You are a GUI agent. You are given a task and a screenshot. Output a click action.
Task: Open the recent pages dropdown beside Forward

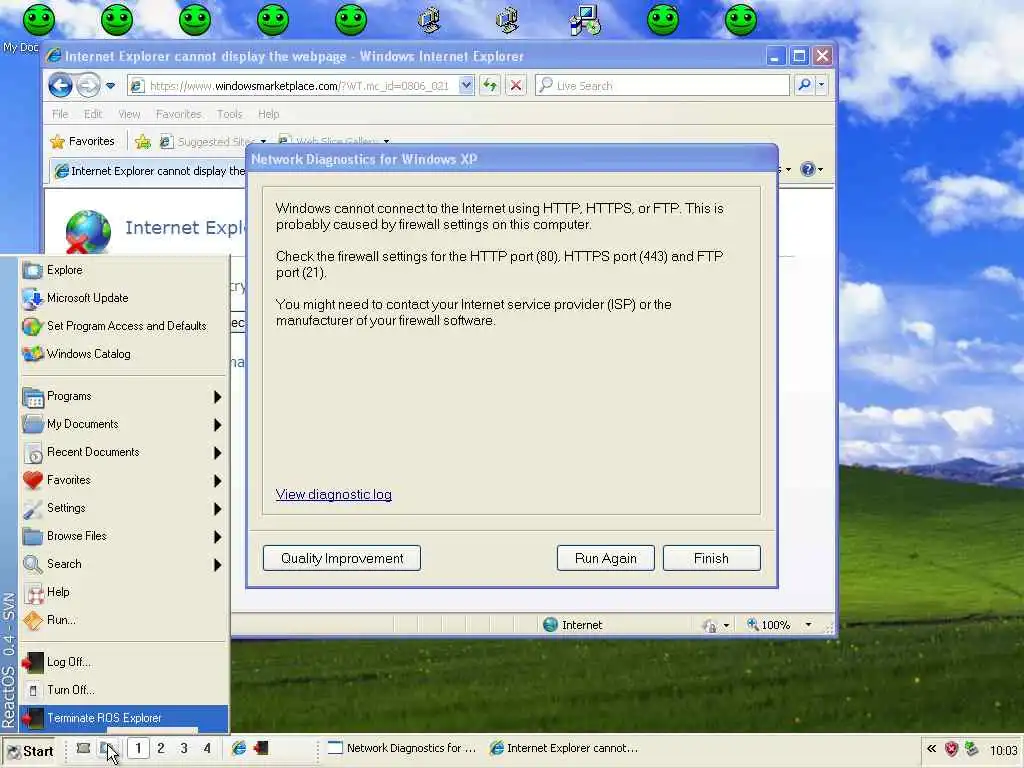pyautogui.click(x=110, y=86)
